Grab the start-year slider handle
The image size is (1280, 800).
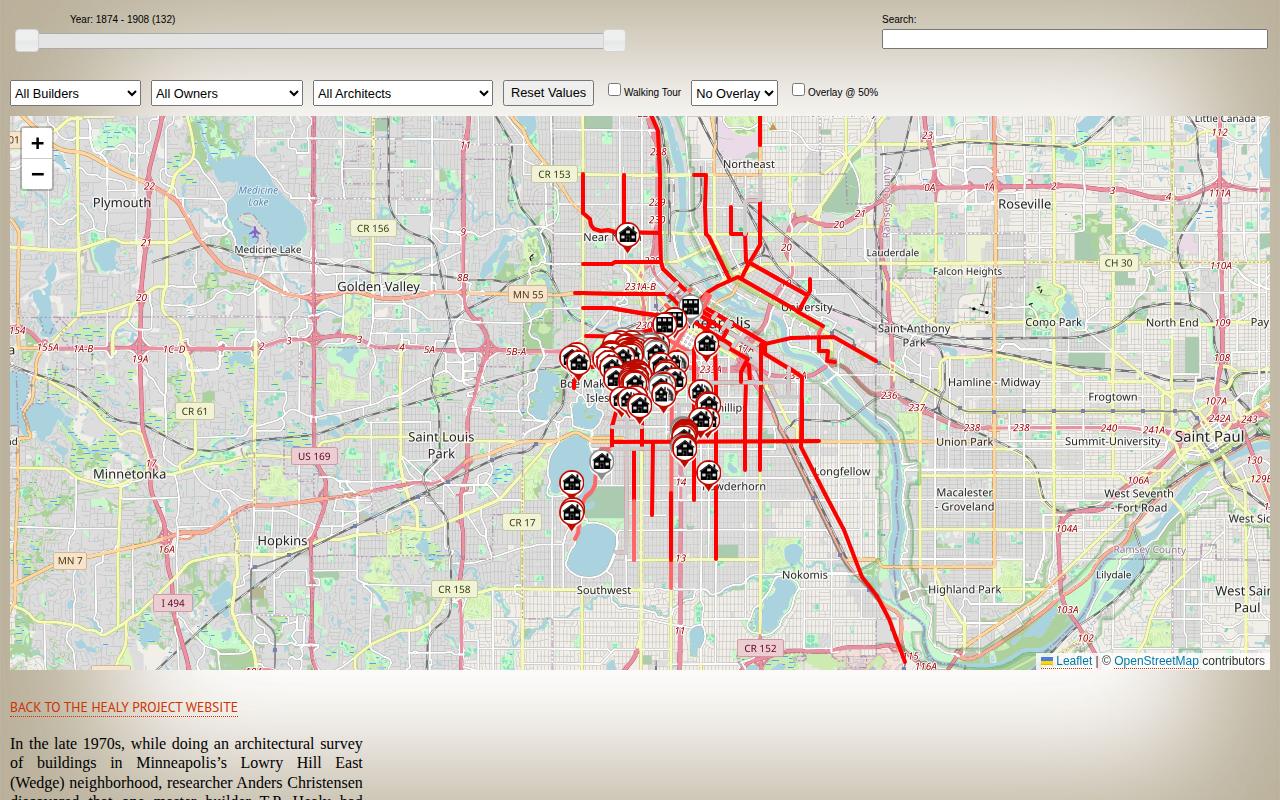tap(27, 40)
